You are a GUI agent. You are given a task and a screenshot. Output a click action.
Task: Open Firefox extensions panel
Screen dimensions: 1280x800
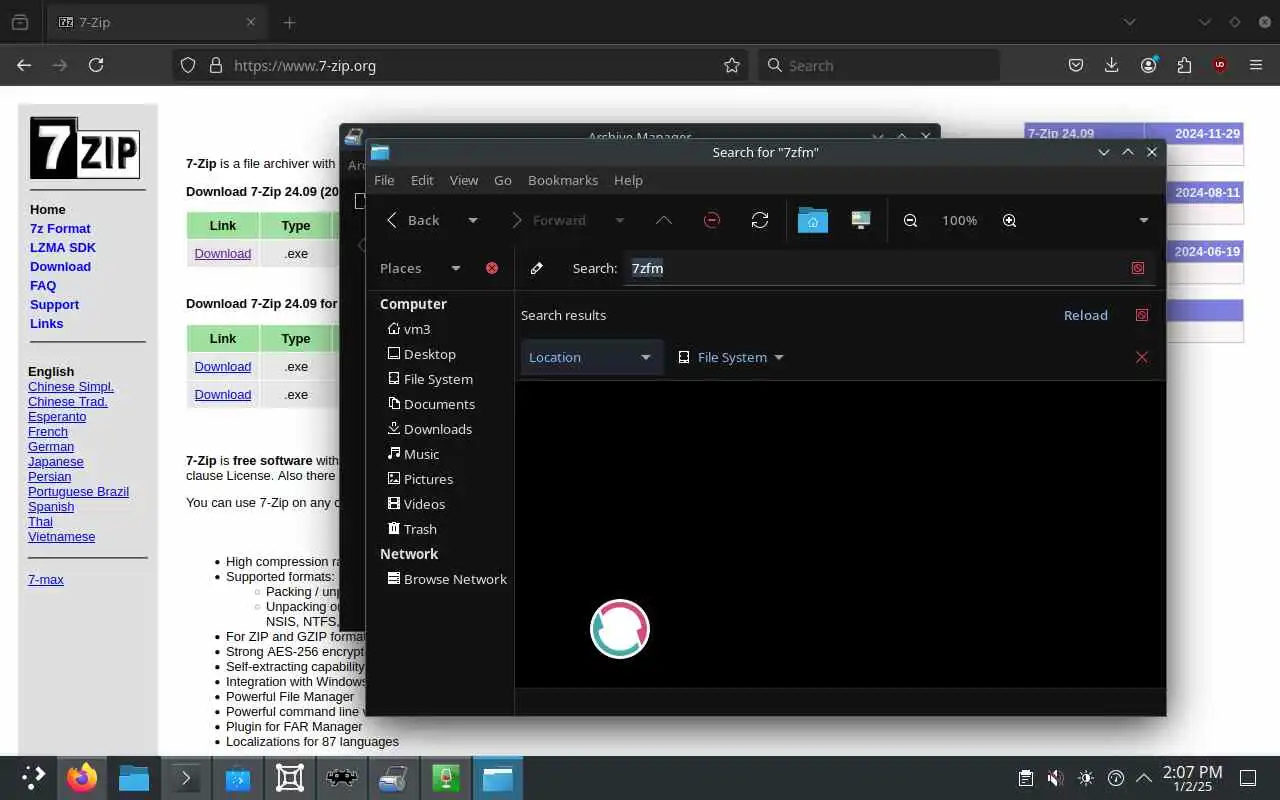pyautogui.click(x=1184, y=65)
